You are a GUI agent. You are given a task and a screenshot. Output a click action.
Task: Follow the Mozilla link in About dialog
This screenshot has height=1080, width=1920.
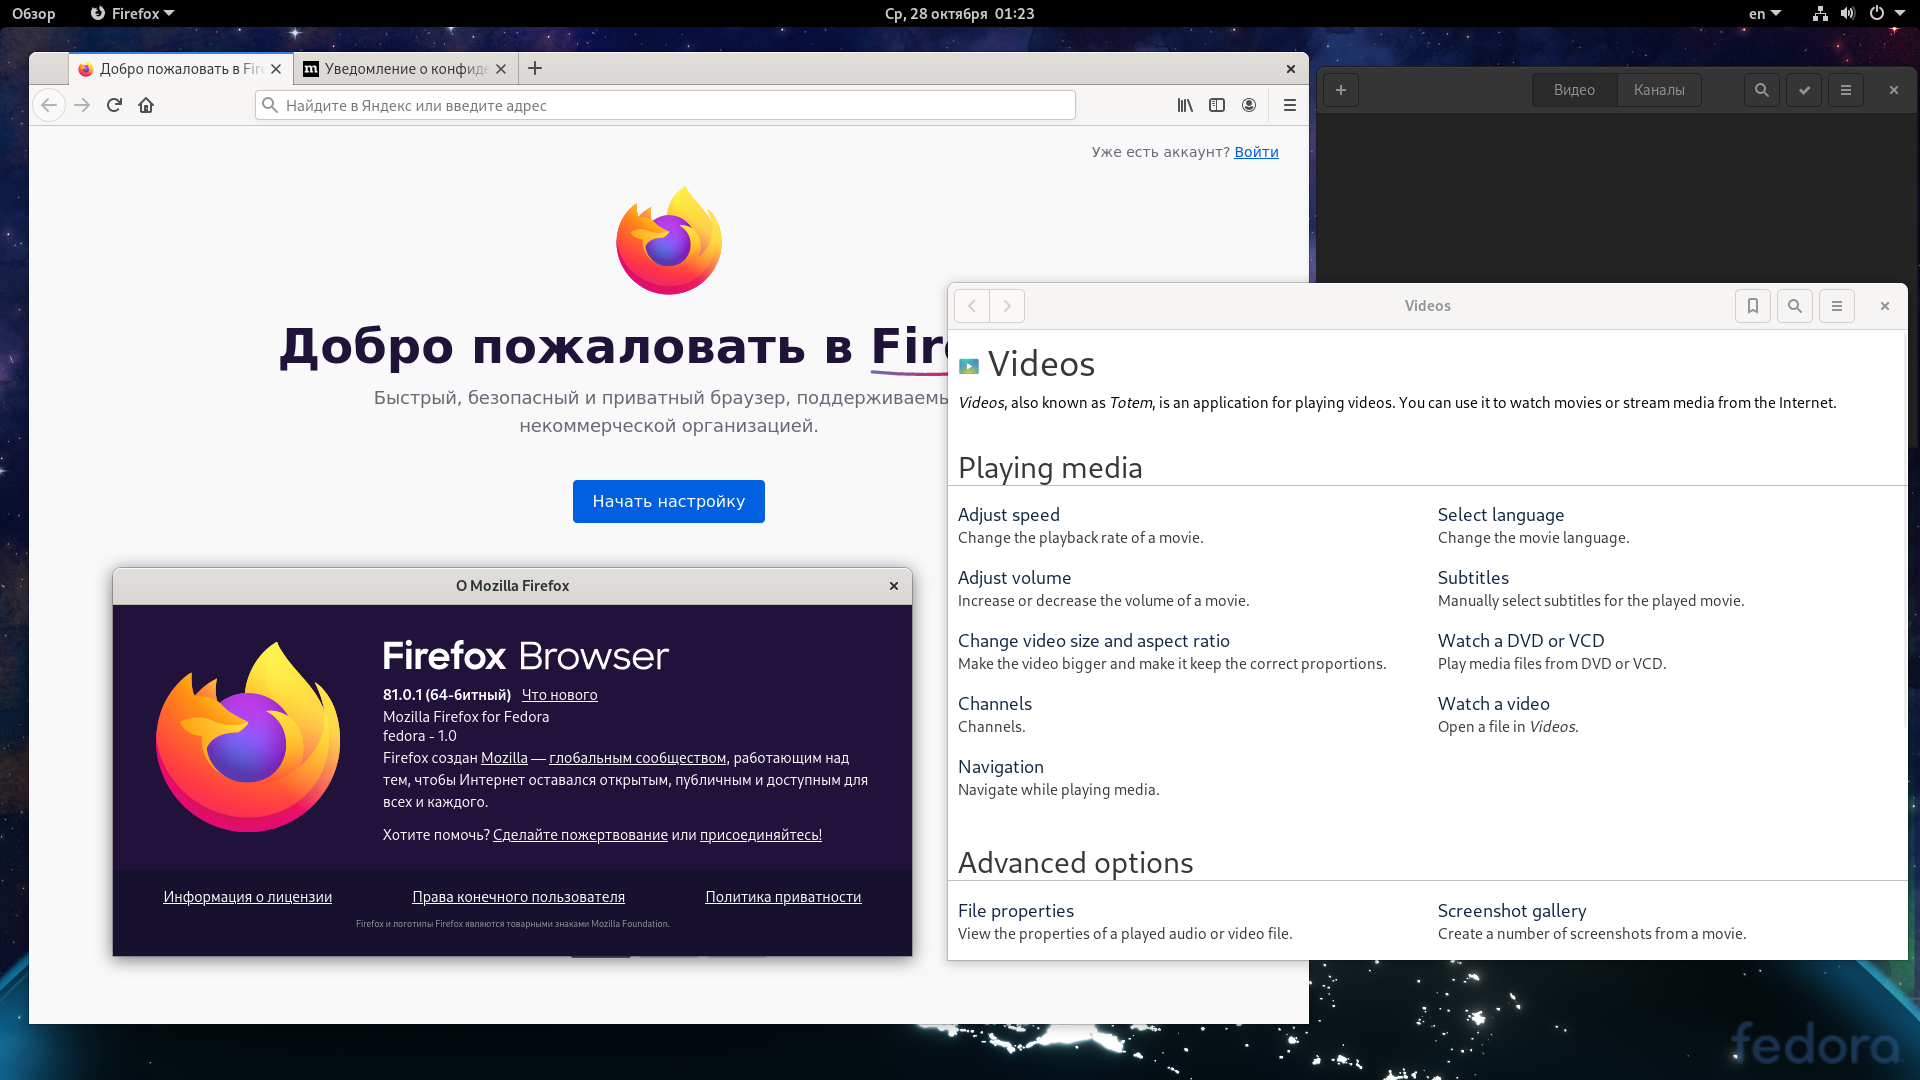click(x=504, y=758)
